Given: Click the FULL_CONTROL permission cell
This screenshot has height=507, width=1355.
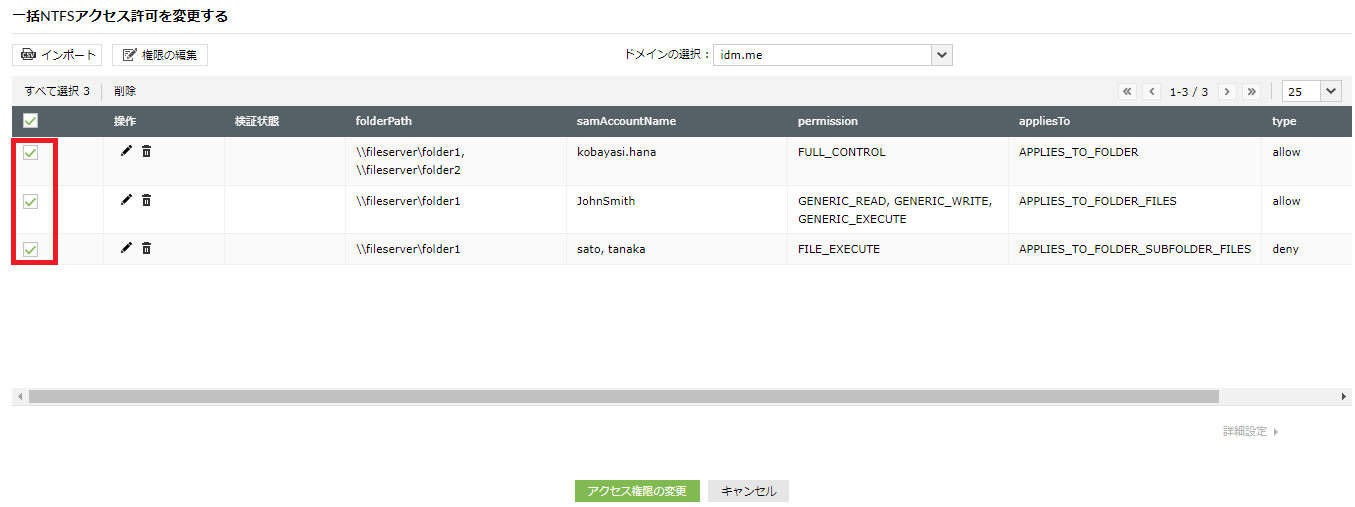Looking at the screenshot, I should click(842, 153).
